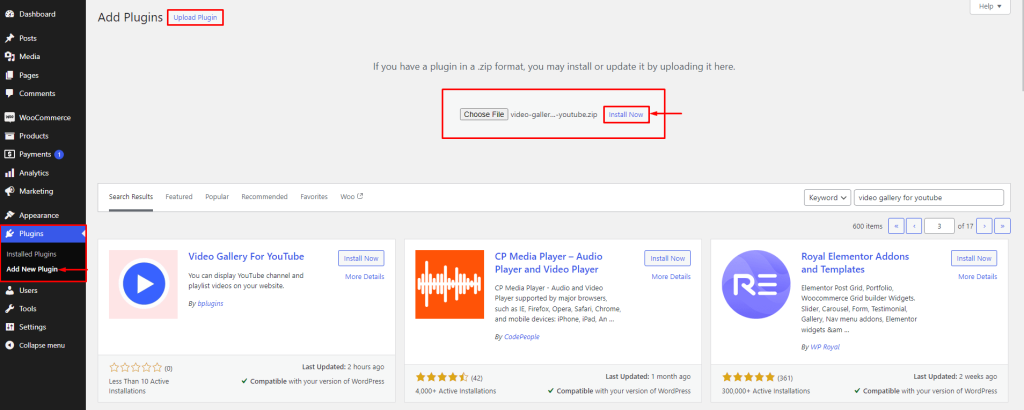Install Royal Elementor Addons plugin
1024x410 pixels.
(x=974, y=258)
